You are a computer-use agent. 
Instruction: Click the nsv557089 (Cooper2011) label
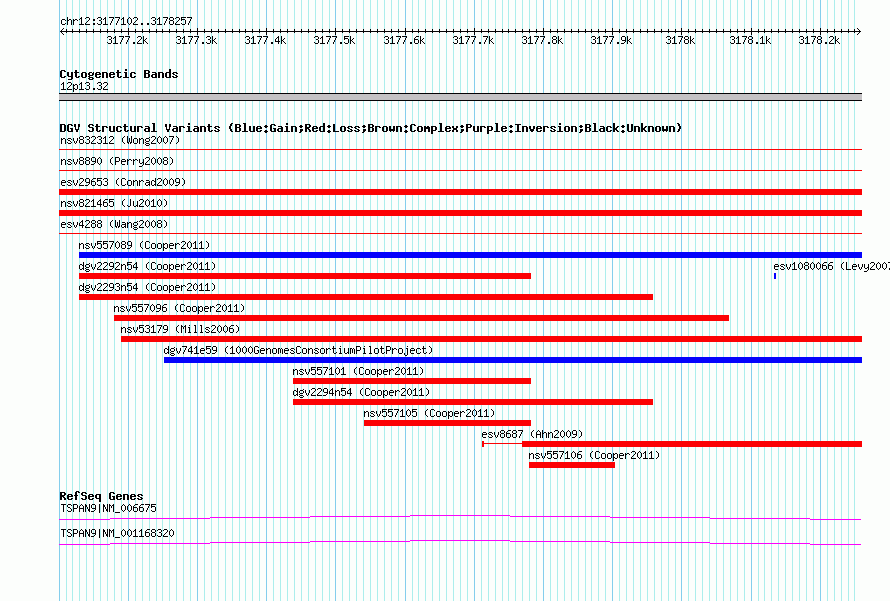(x=144, y=245)
